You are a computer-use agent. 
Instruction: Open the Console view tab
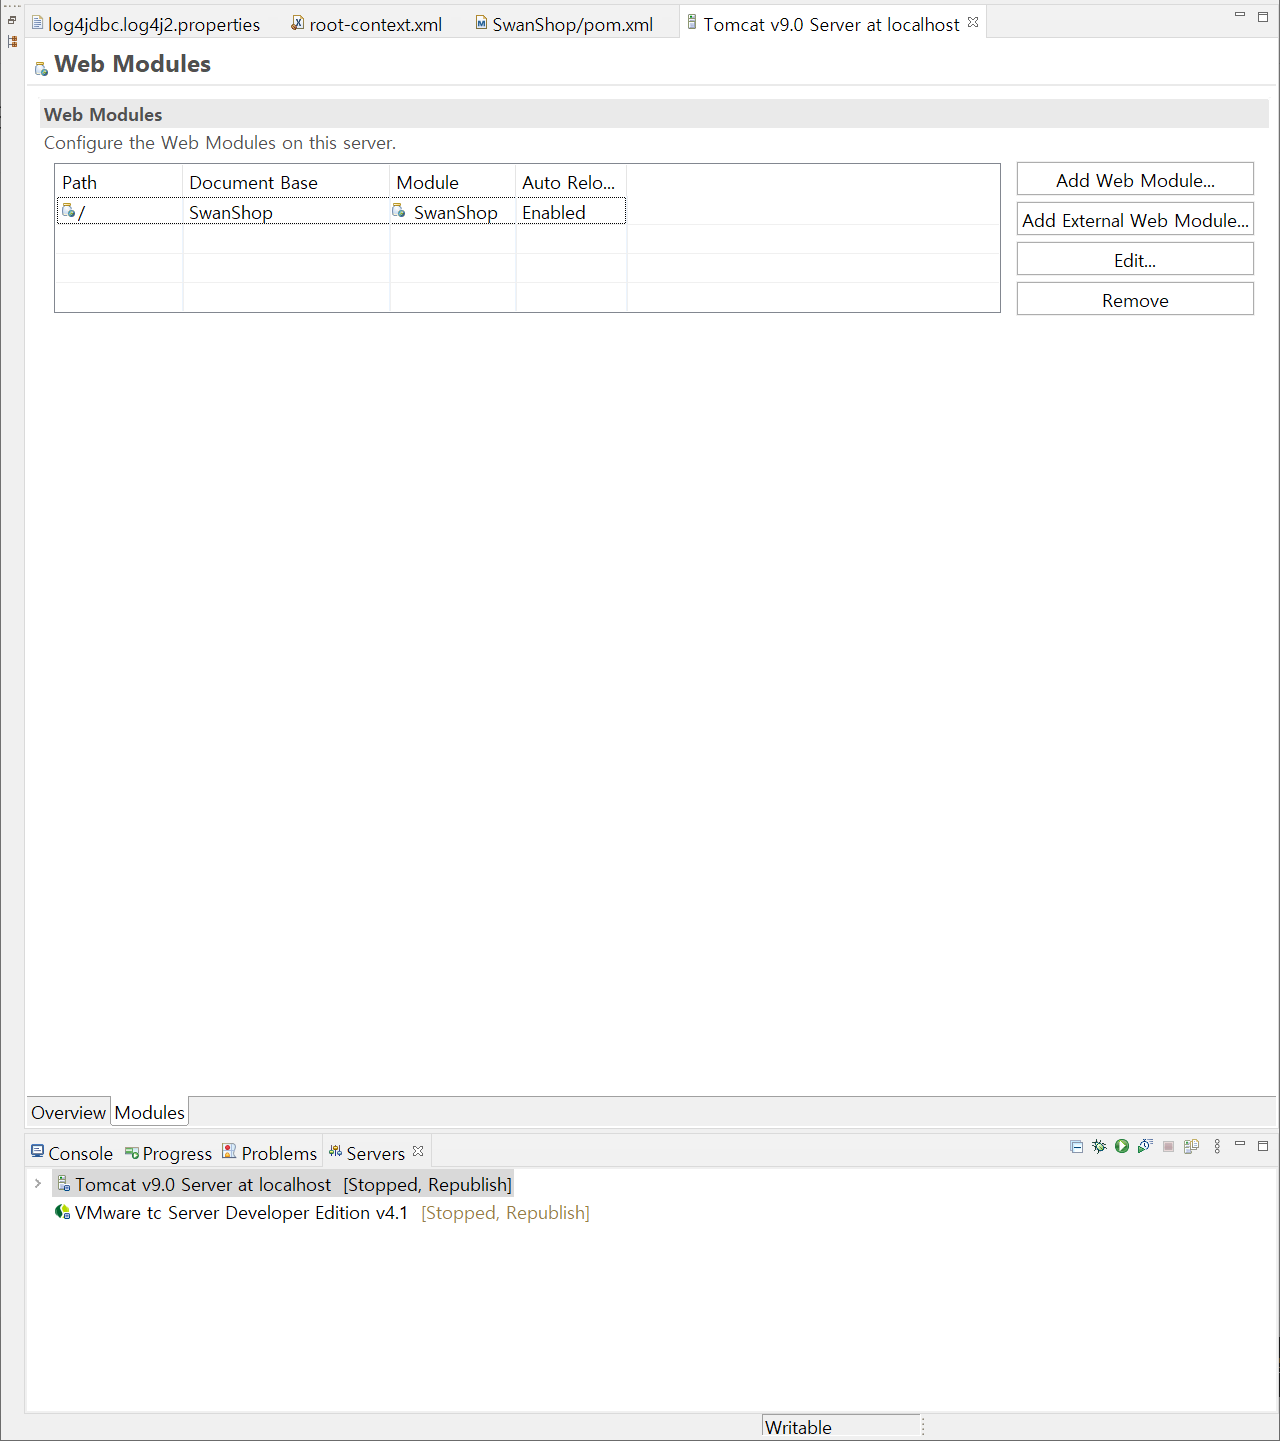pos(71,1153)
